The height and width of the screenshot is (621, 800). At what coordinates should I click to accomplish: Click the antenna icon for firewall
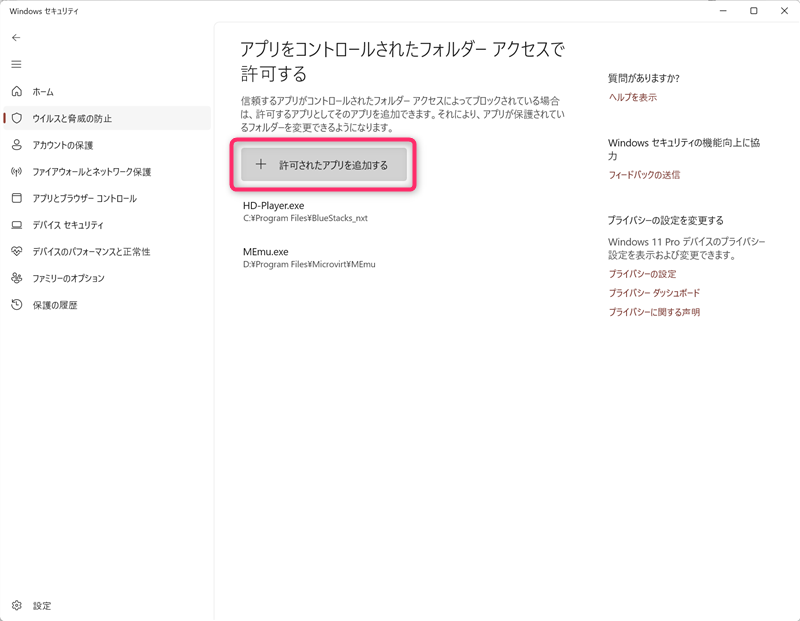pos(17,171)
